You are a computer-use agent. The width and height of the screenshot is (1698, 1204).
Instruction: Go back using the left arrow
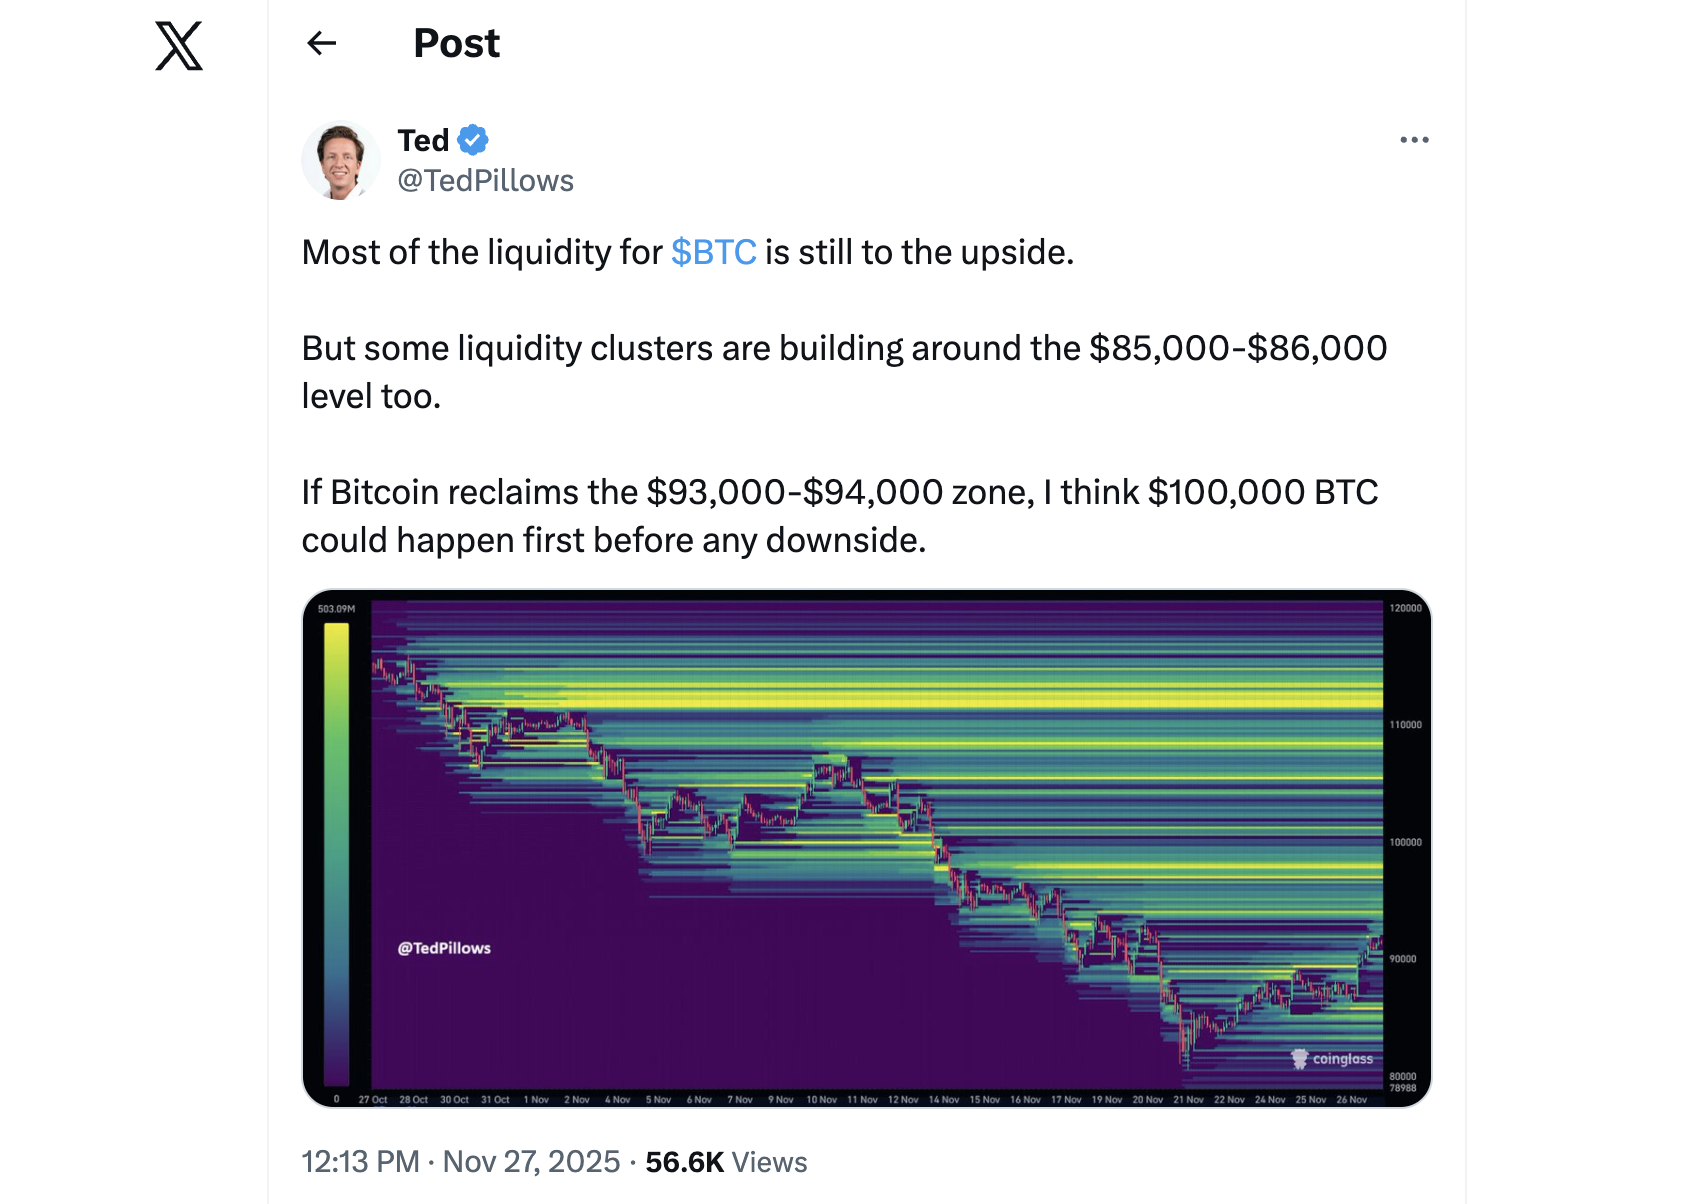(x=322, y=43)
